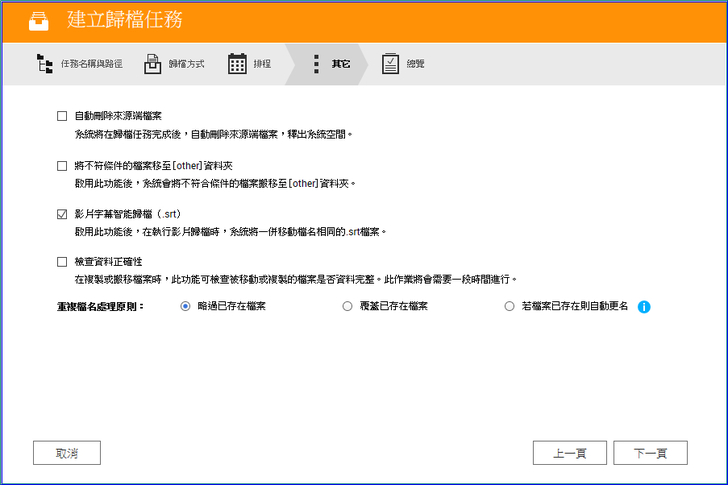Click the 重複檔名處理原則 label

coord(100,307)
